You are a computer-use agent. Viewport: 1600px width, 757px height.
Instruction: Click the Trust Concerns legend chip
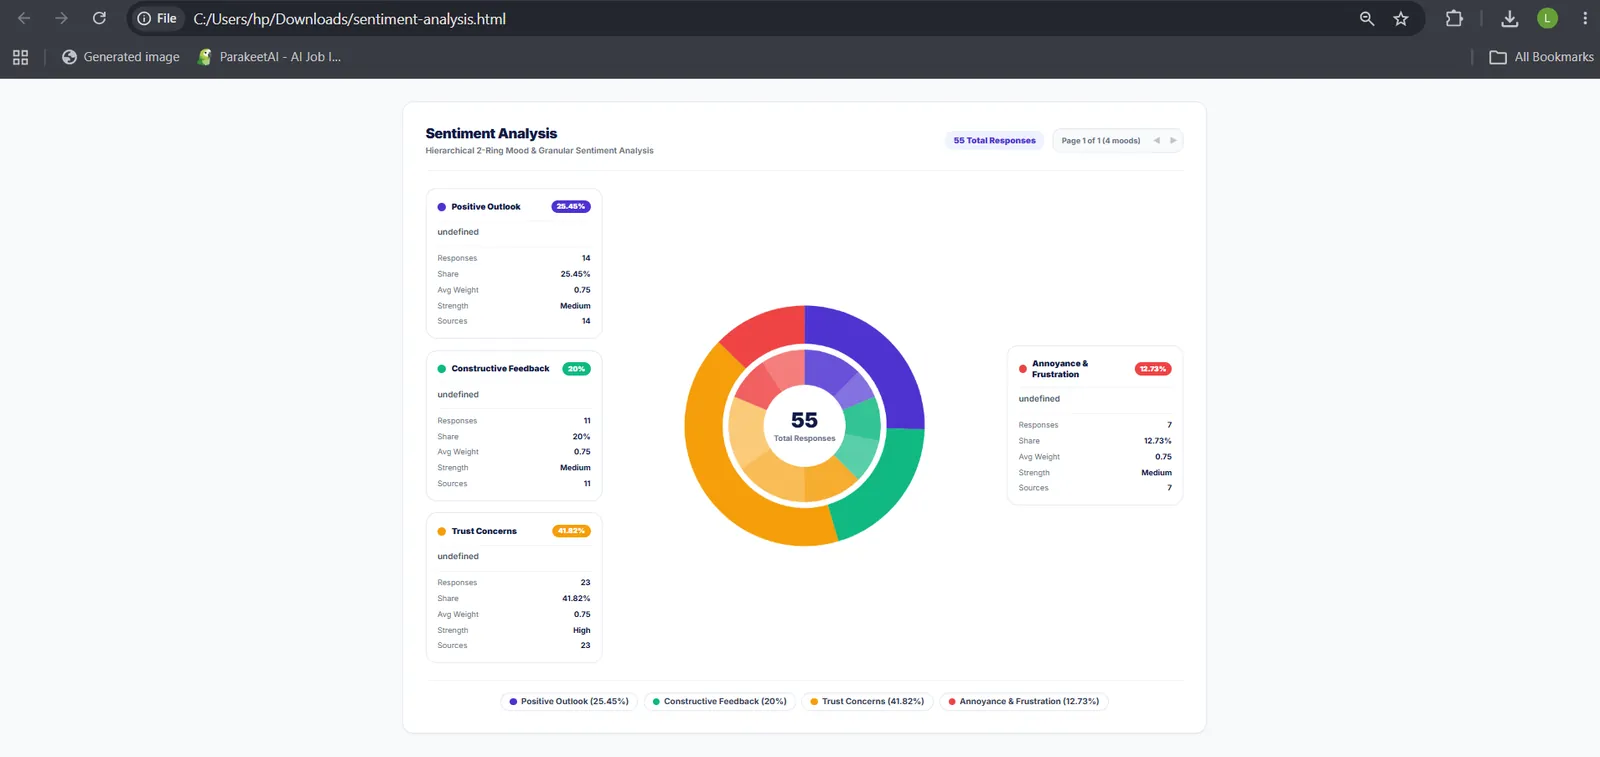tap(868, 701)
